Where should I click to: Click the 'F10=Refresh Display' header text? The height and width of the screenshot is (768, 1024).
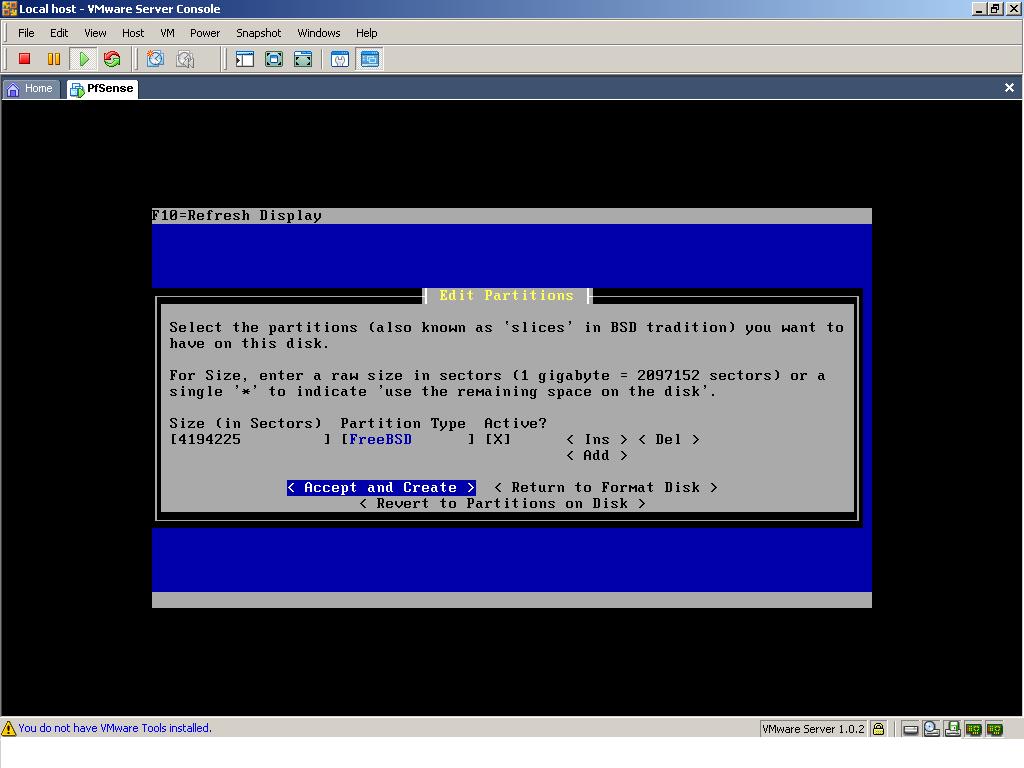pos(236,216)
